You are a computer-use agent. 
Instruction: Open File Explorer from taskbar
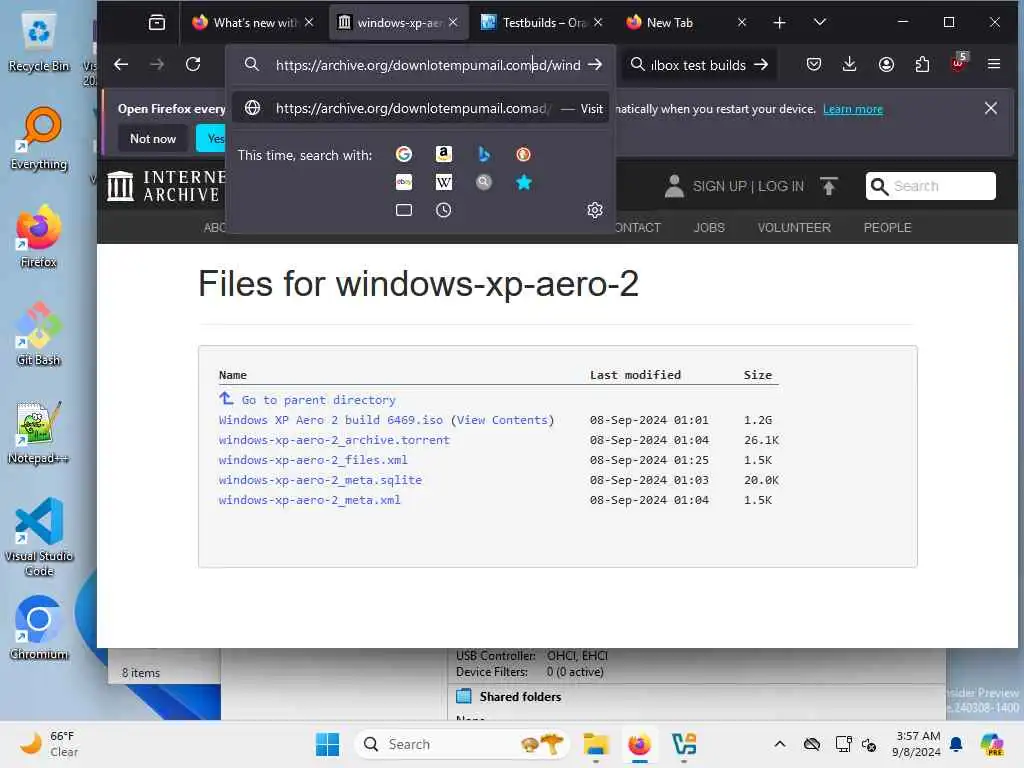coord(596,744)
